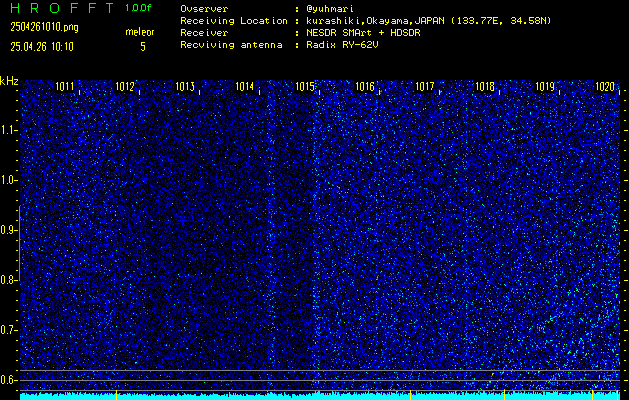Click the 'Receiver' field label
The image size is (629, 400).
click(204, 33)
